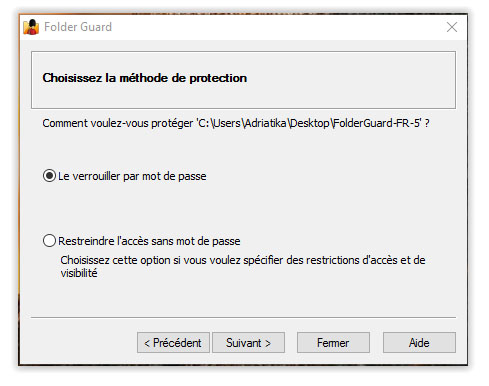Close the Folder Guard dialog with the X
The height and width of the screenshot is (386, 489).
(452, 27)
